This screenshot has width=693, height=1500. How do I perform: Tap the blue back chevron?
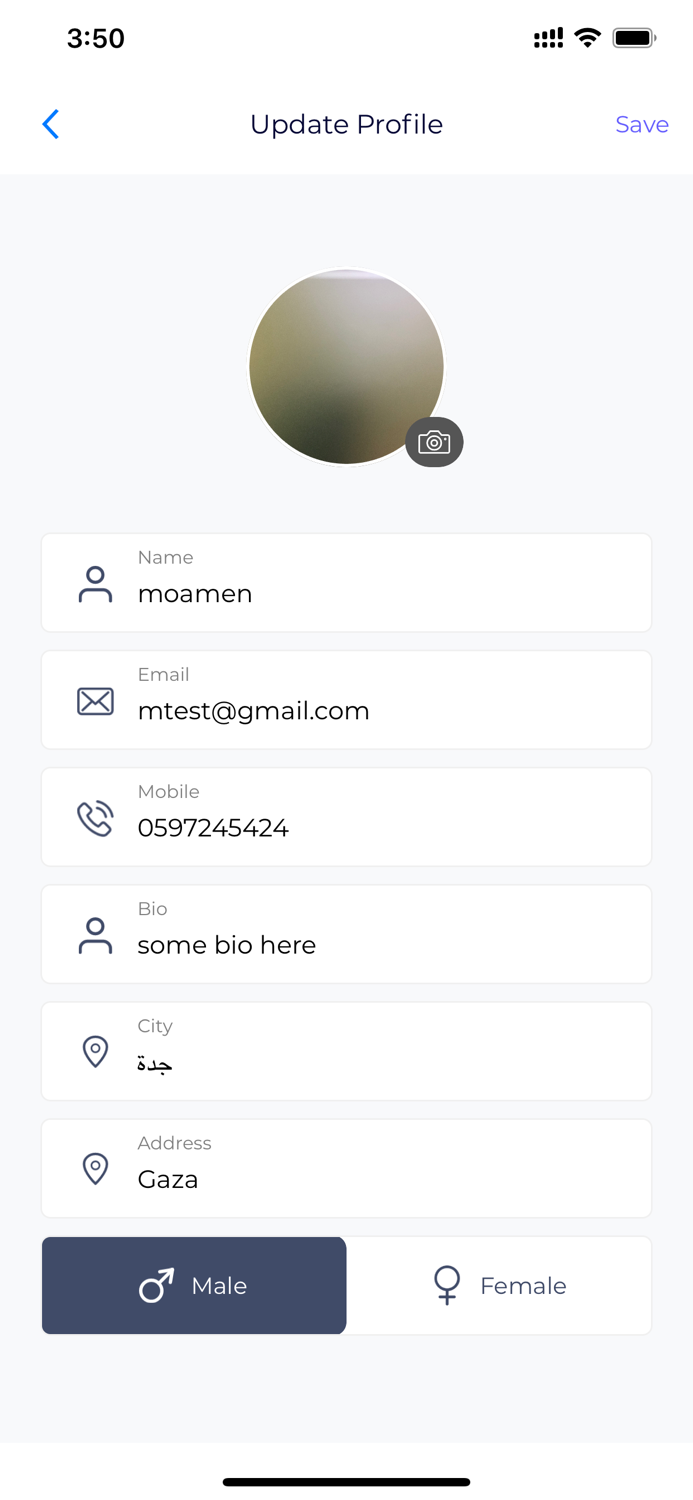[x=51, y=124]
